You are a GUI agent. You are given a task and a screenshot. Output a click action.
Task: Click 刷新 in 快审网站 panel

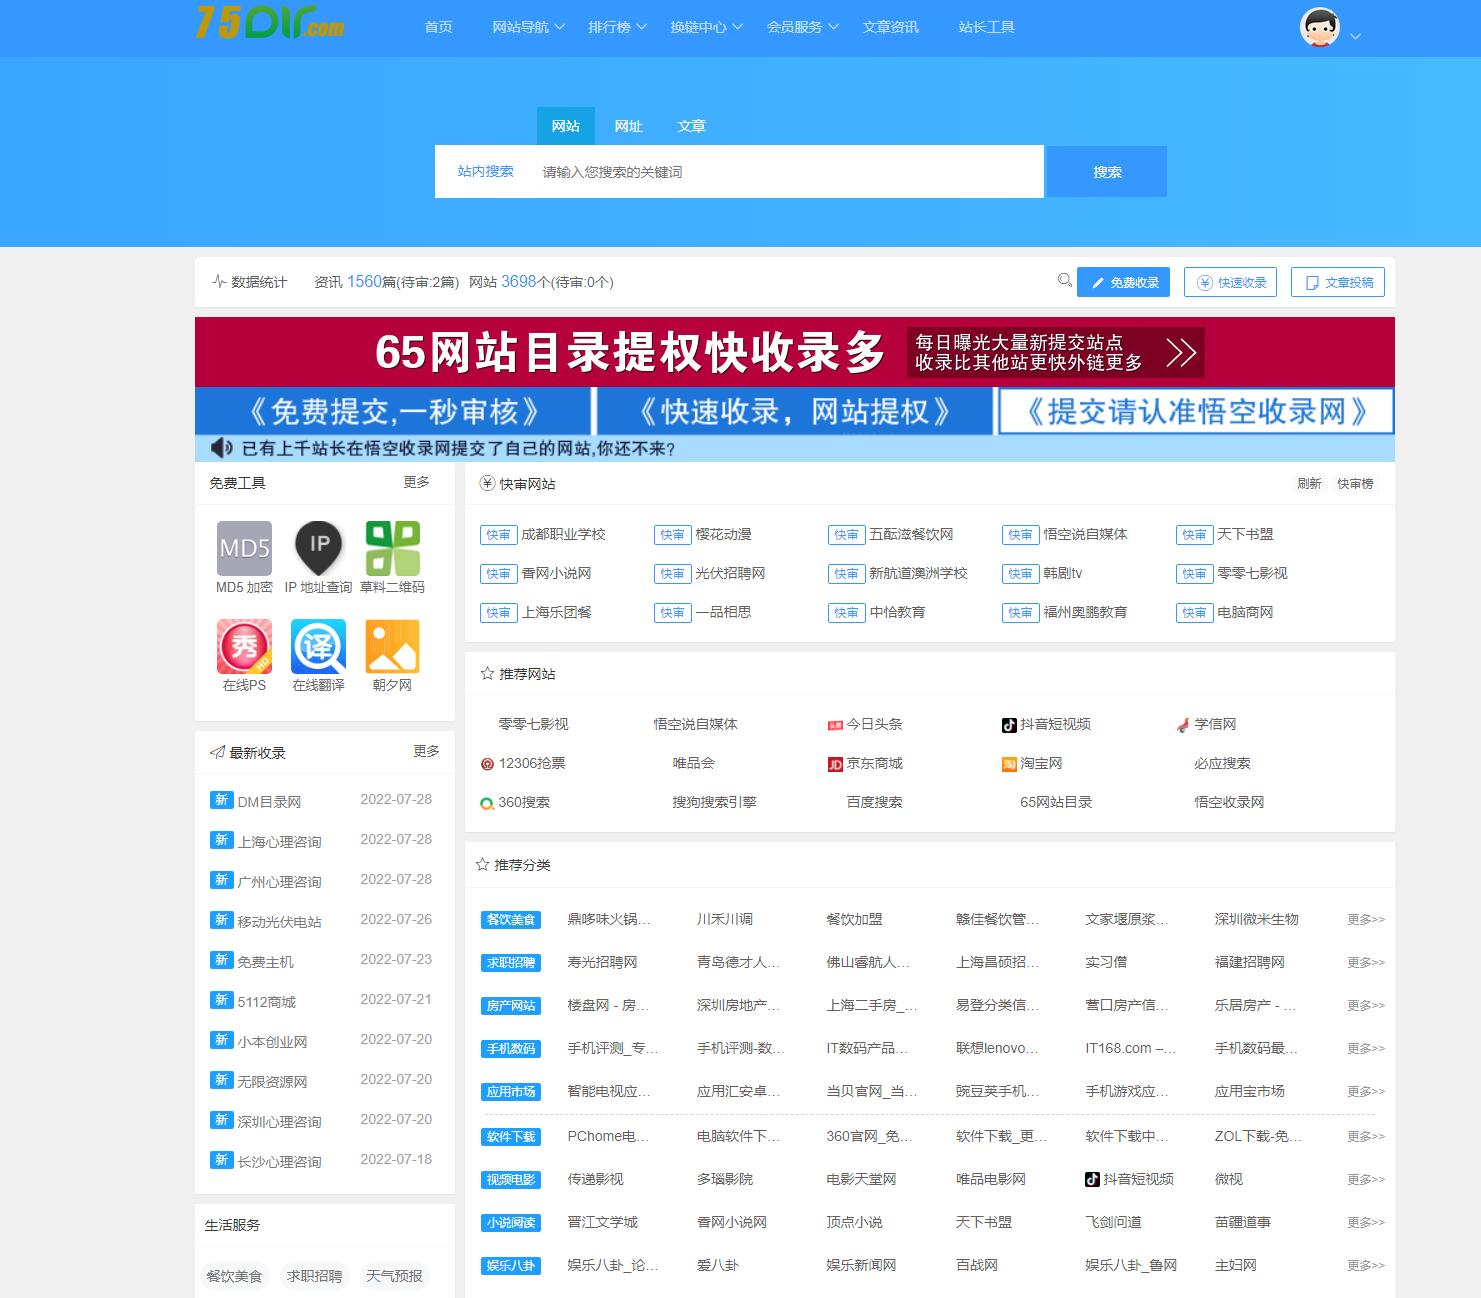pyautogui.click(x=1309, y=484)
